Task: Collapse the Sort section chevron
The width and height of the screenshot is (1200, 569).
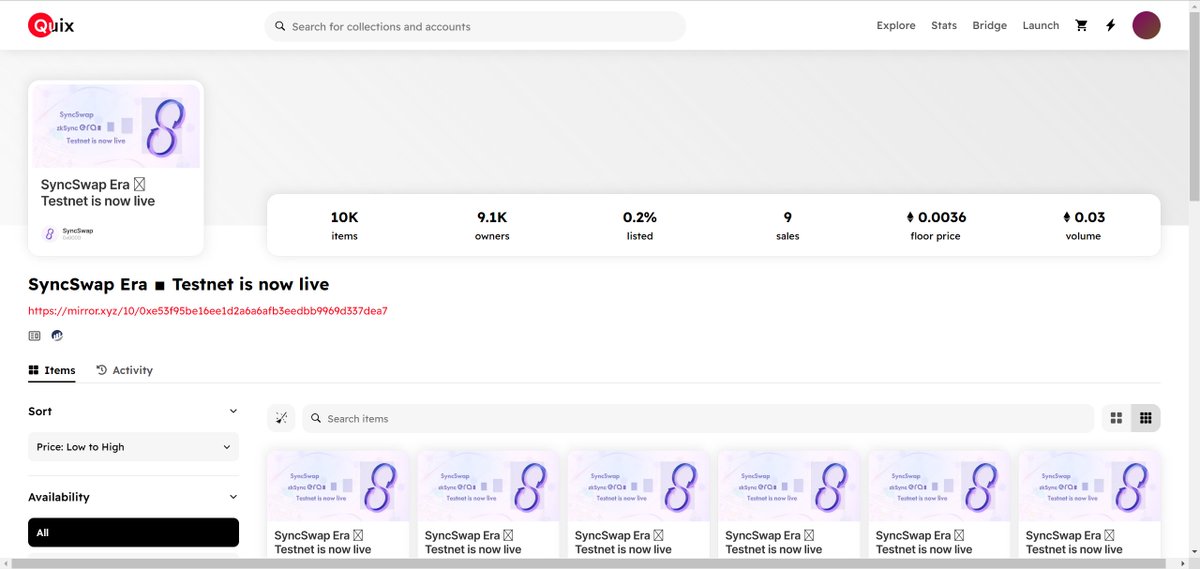Action: click(x=233, y=411)
